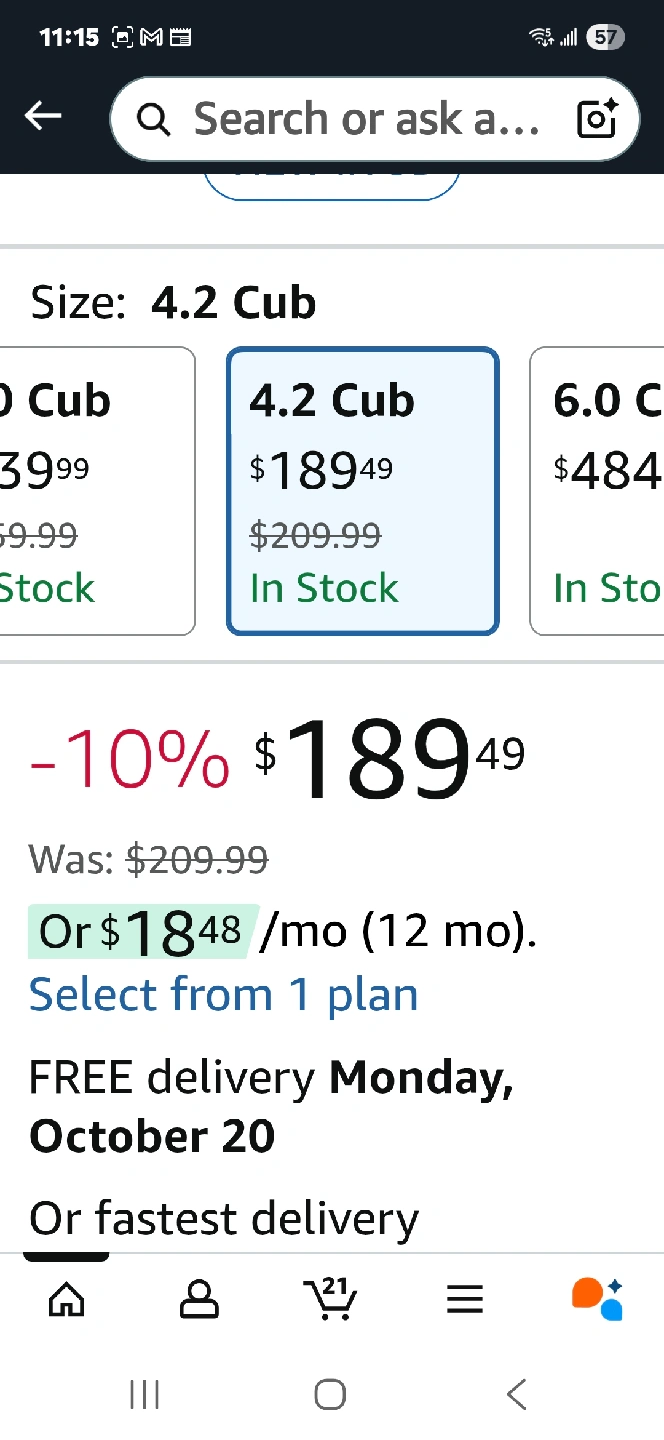
Task: Click Select from 1 plan link
Action: [223, 995]
